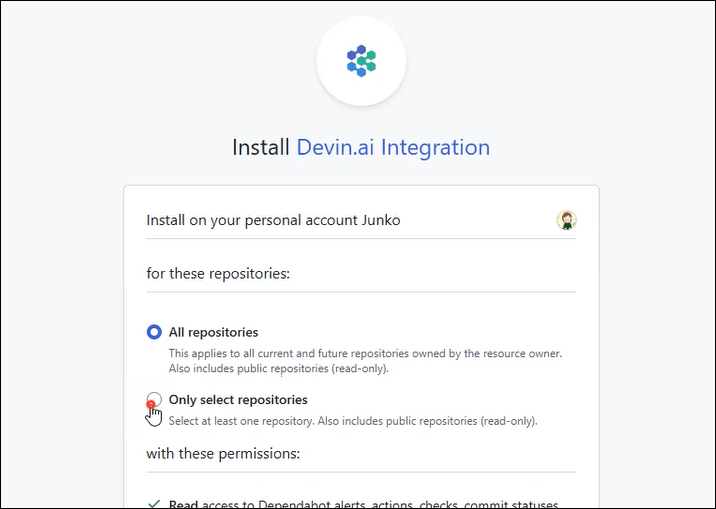This screenshot has height=509, width=716.
Task: Click the "with these permissions:" heading
Action: click(x=223, y=454)
